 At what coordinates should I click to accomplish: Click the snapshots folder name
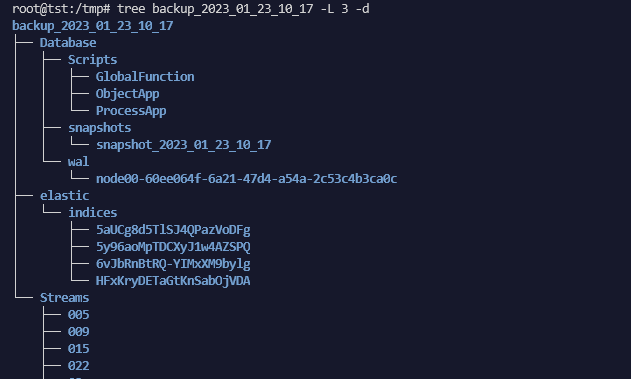[x=99, y=128]
